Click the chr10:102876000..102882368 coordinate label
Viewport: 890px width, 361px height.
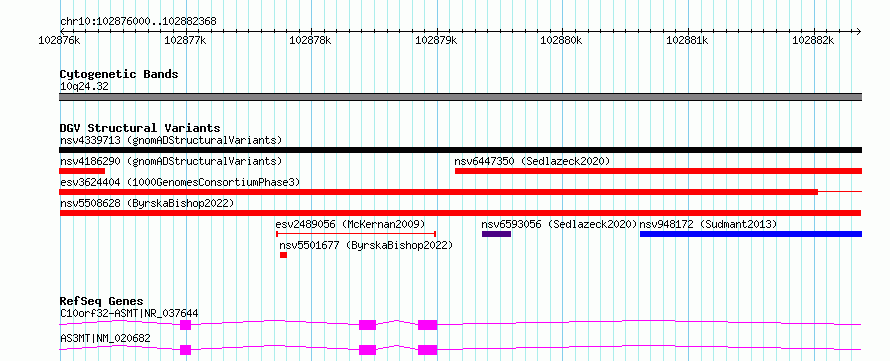tap(138, 21)
